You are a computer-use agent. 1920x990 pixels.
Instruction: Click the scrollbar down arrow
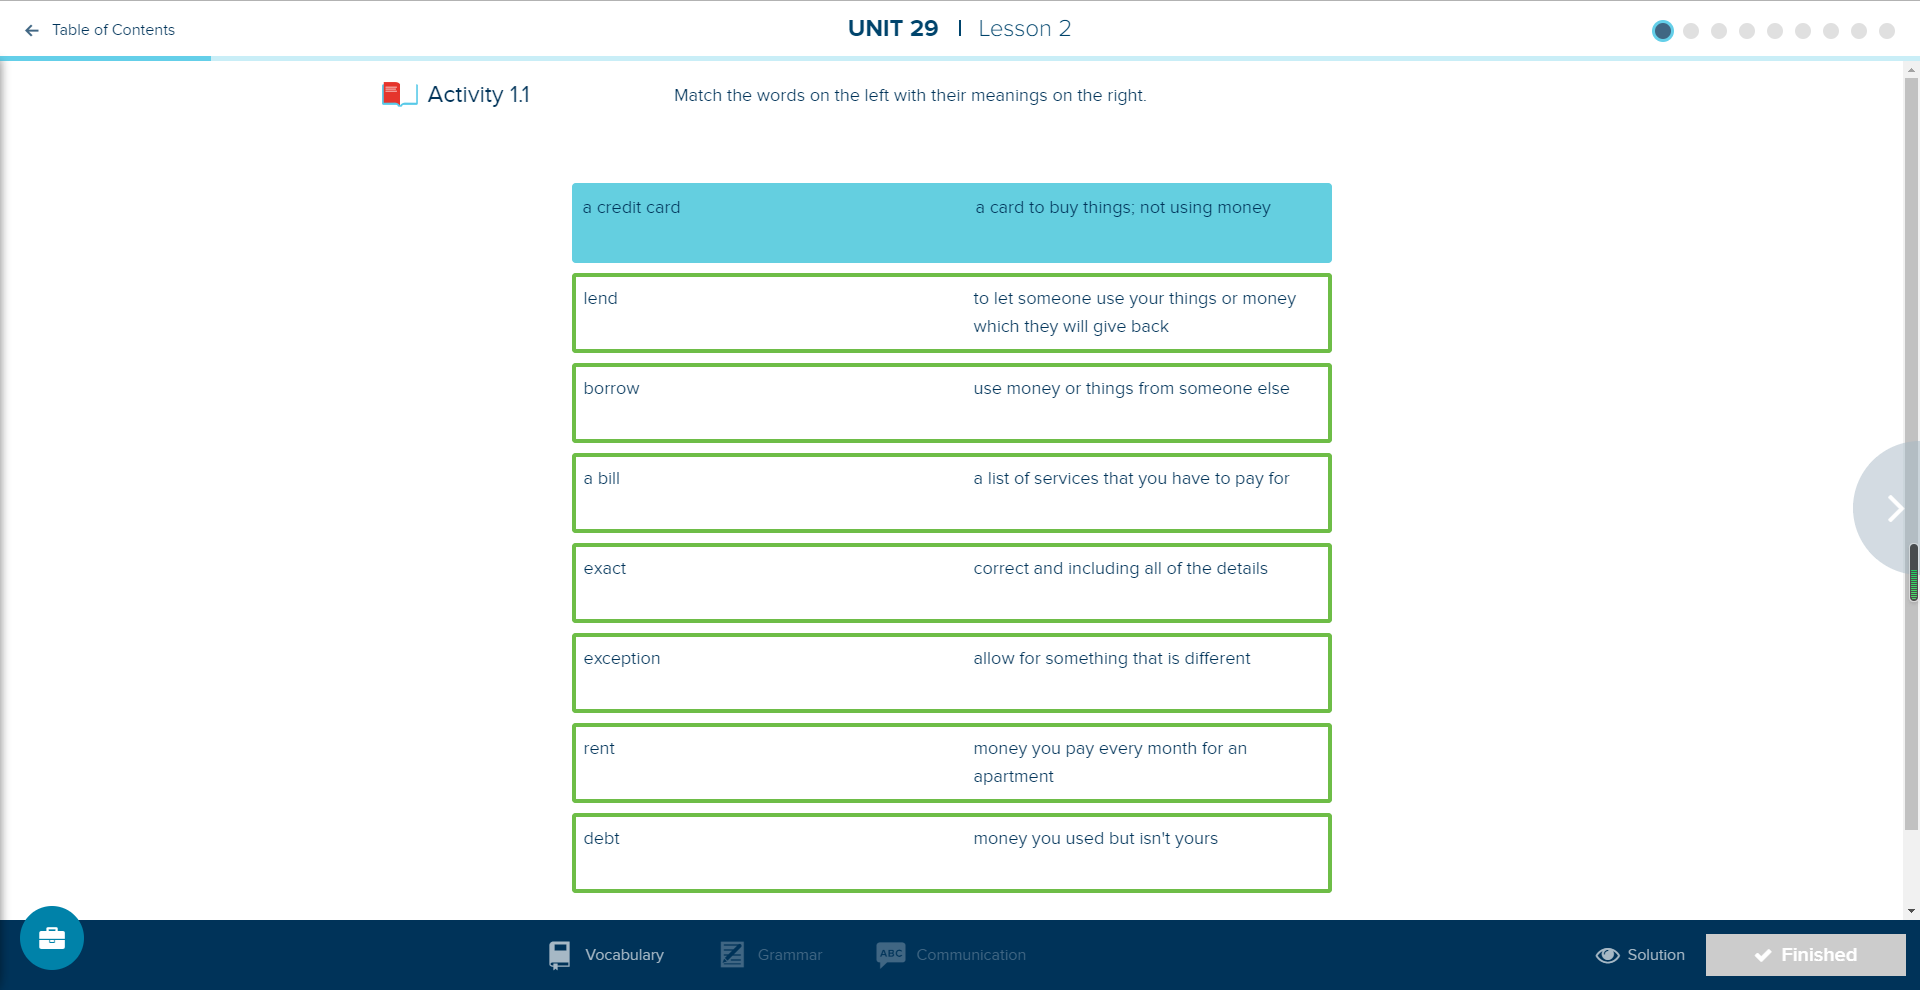(x=1911, y=911)
